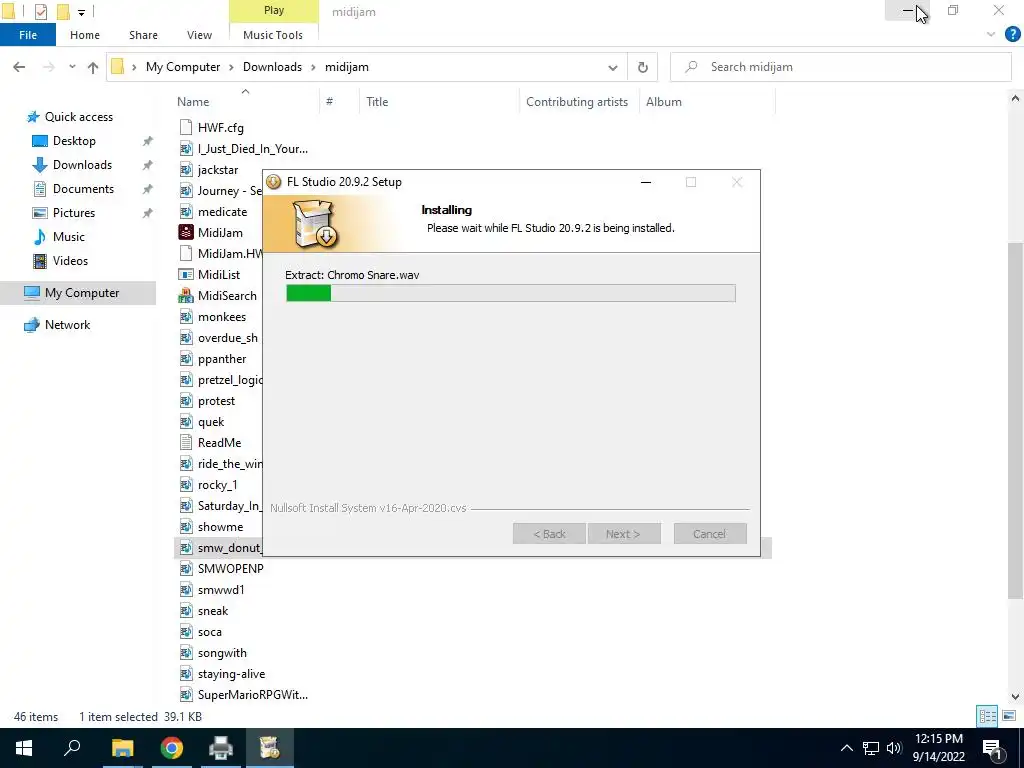
Task: Go back with the Back arrow
Action: coord(19,67)
